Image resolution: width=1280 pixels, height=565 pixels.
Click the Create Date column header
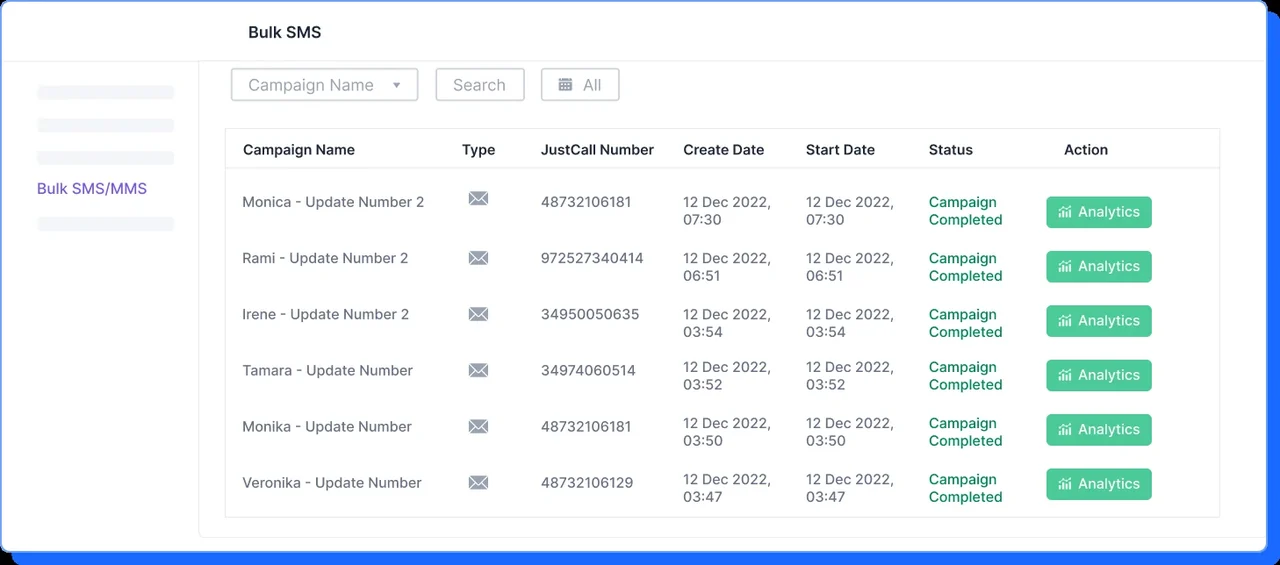724,150
